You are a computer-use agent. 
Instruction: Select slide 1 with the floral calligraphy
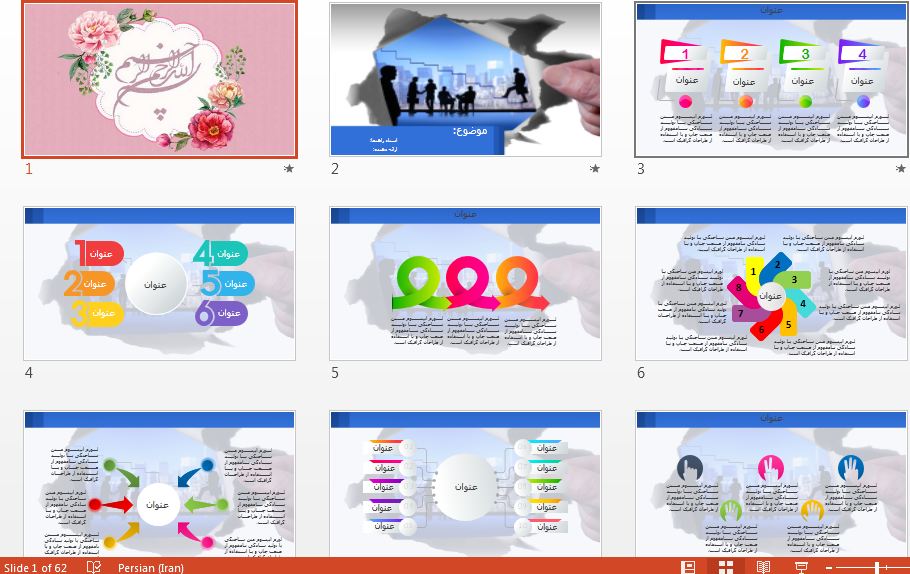click(160, 79)
